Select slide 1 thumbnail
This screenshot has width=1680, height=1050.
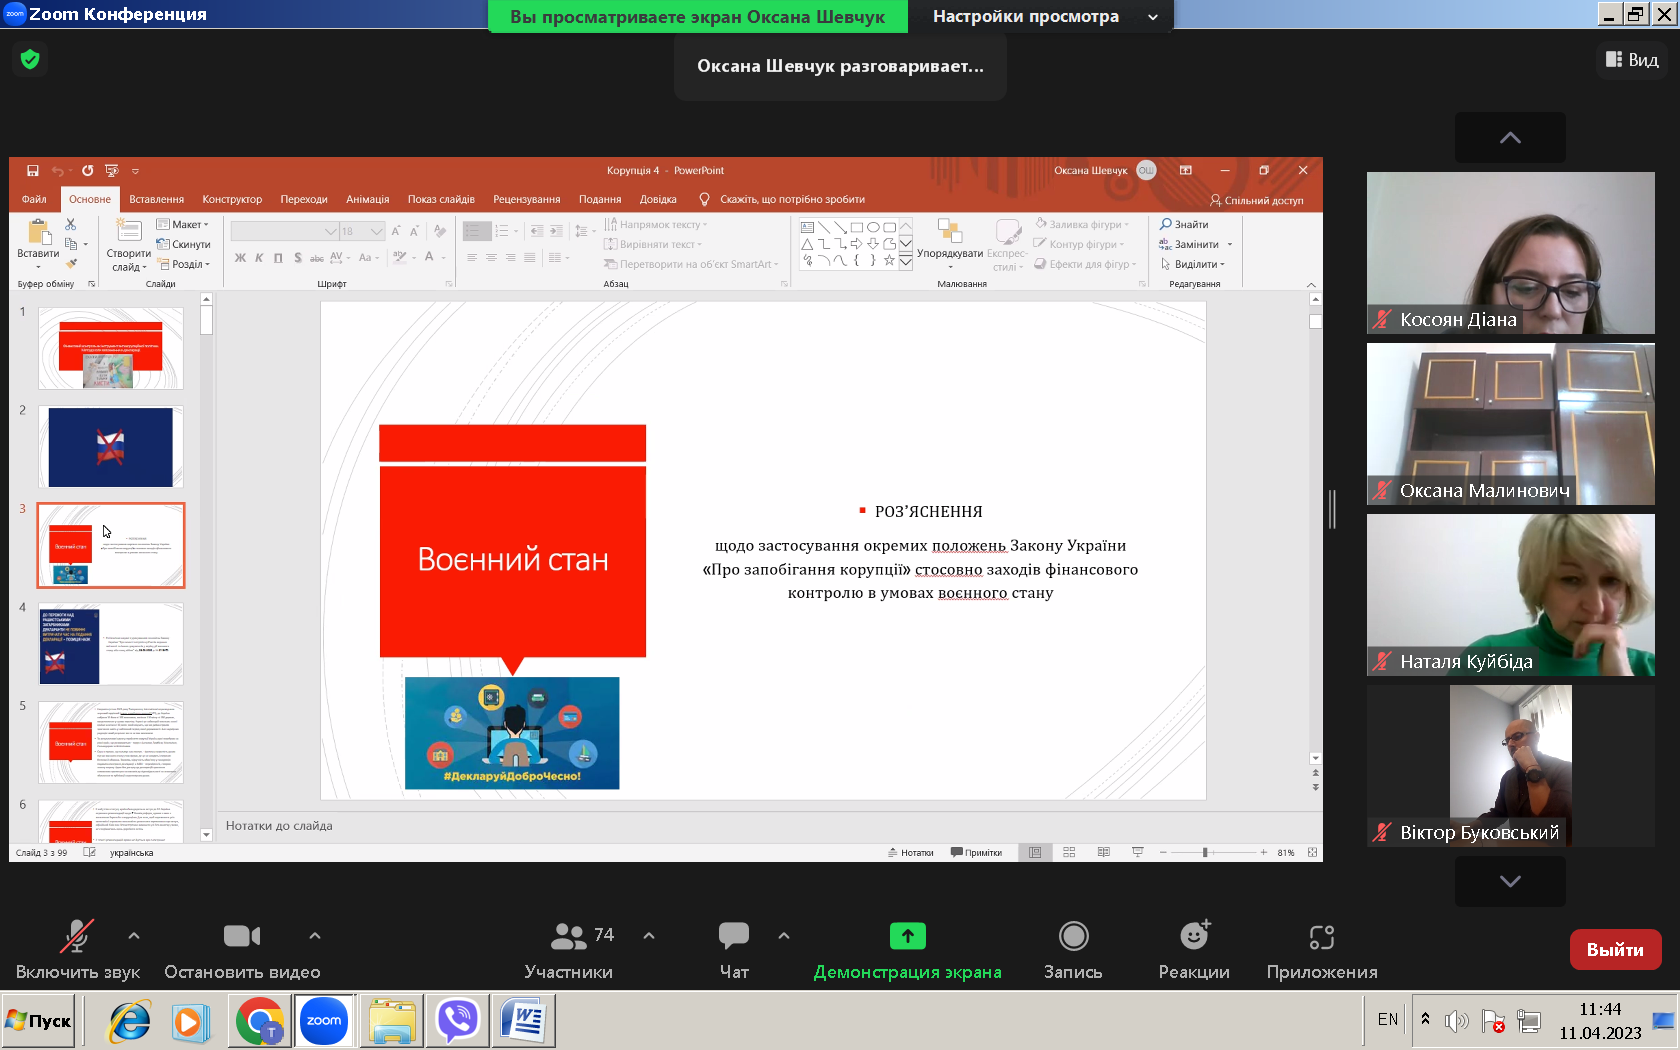pyautogui.click(x=111, y=348)
